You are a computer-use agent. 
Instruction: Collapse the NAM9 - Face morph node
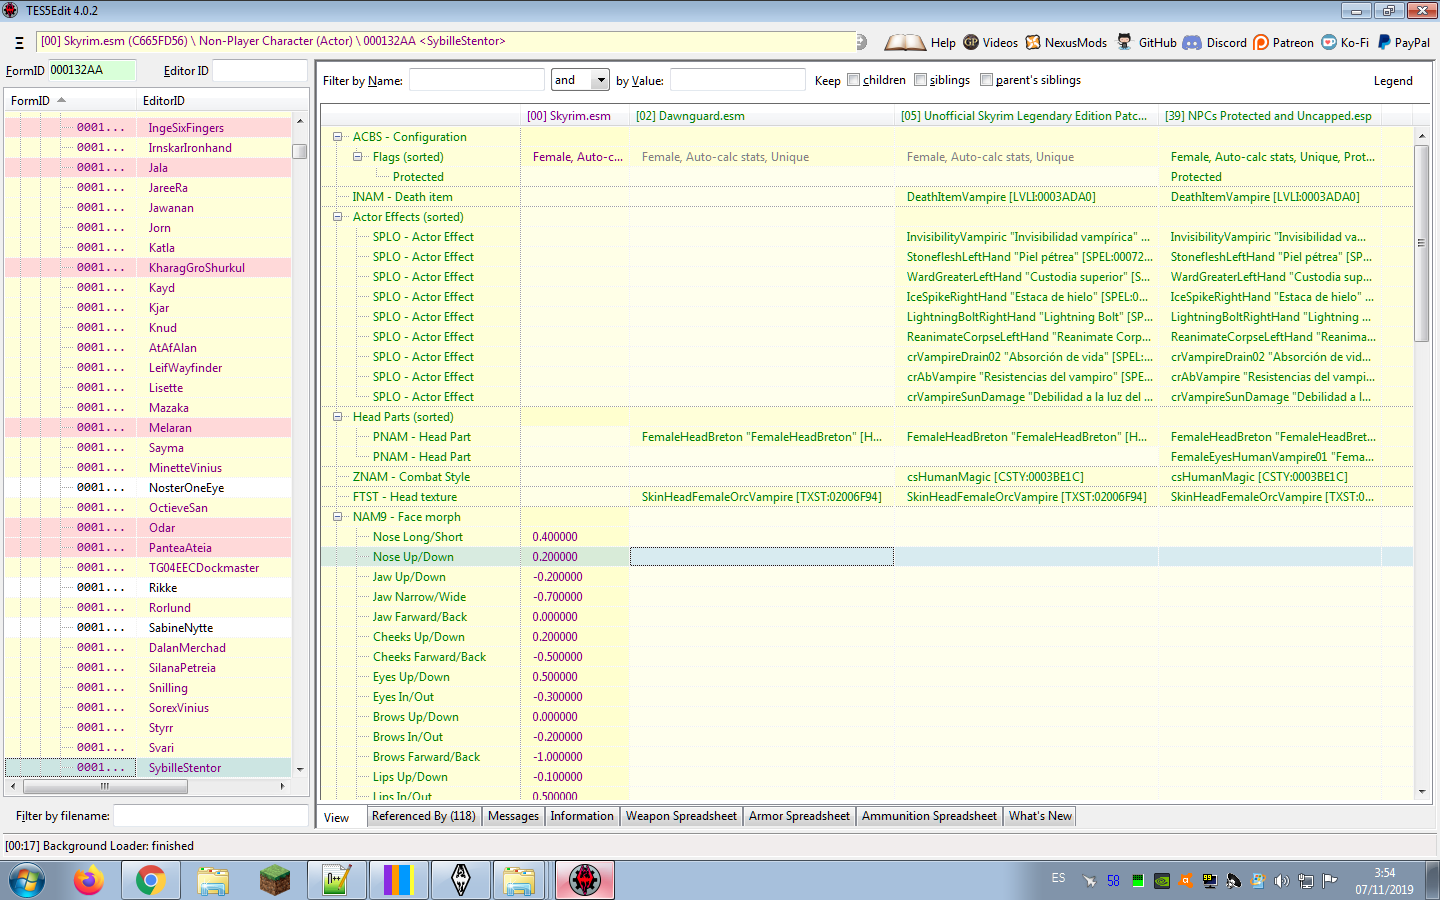coord(338,517)
